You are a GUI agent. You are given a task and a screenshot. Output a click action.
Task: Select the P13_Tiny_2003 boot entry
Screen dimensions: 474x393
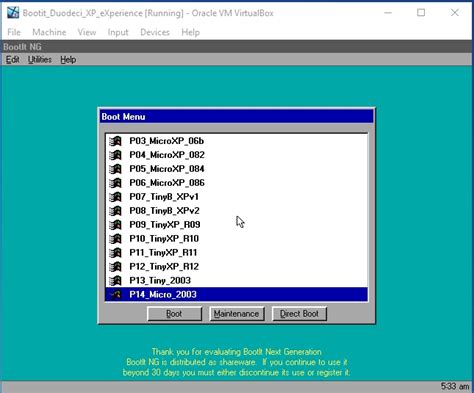(237, 281)
